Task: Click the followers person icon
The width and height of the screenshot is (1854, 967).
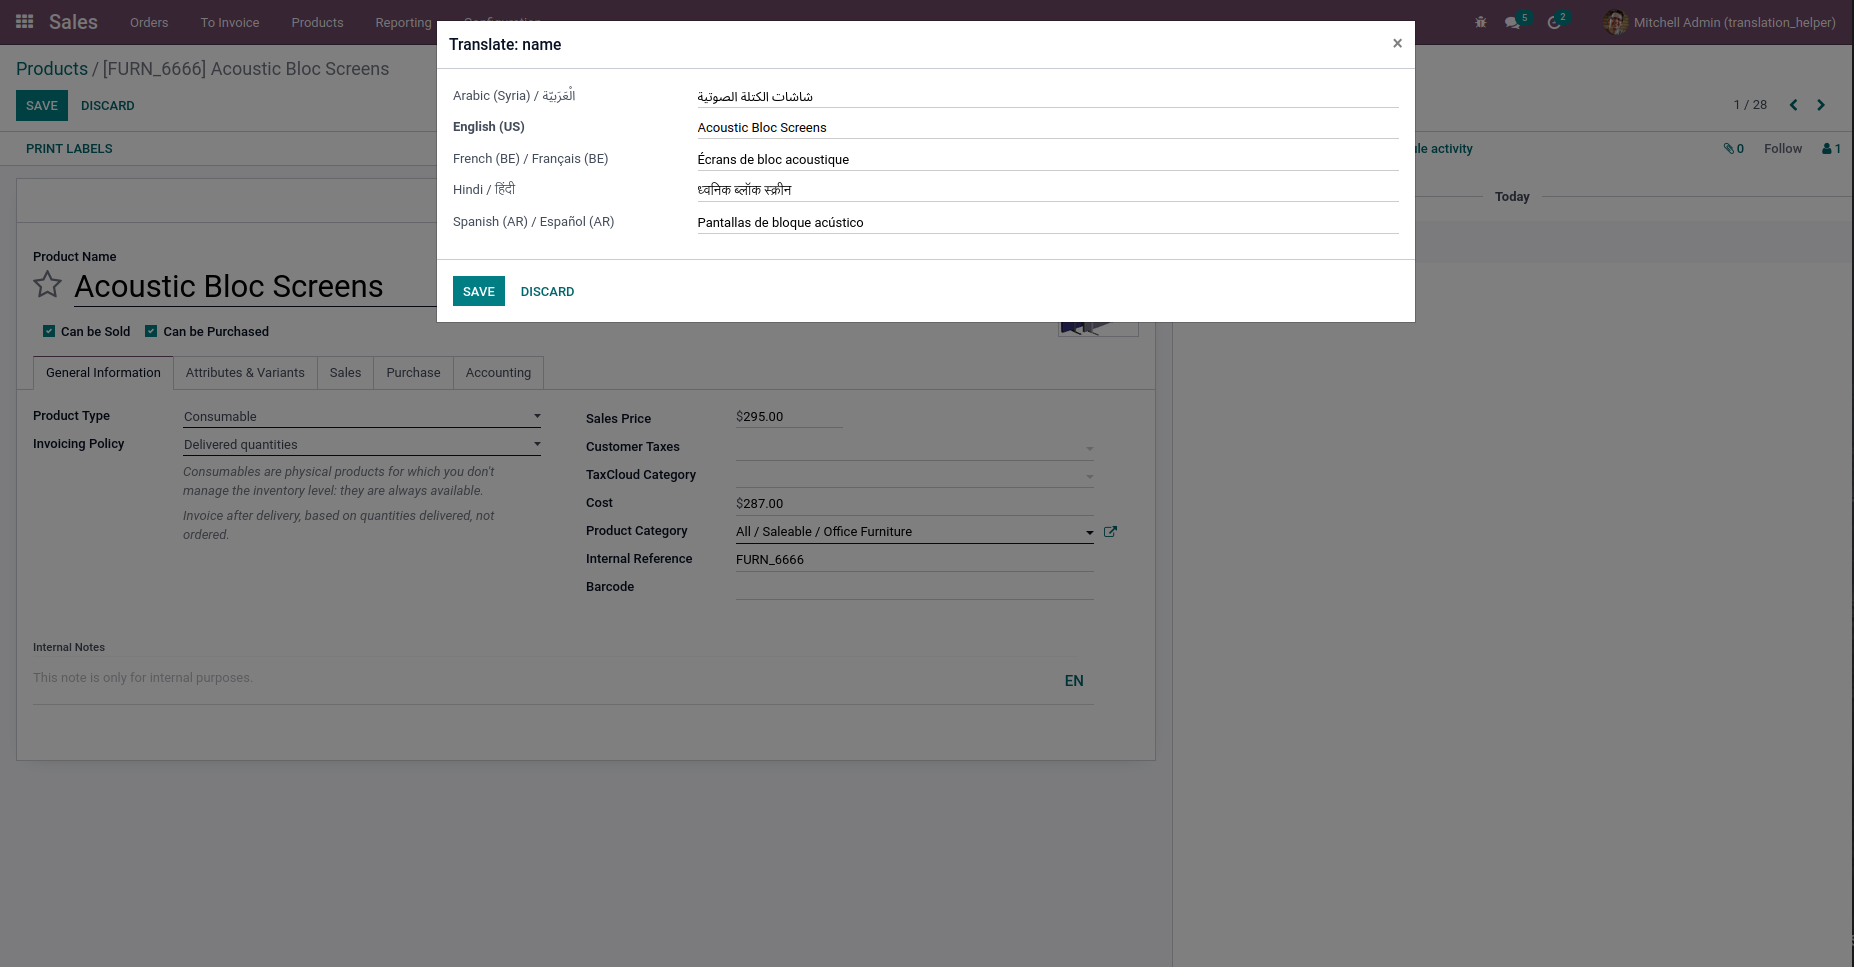Action: coord(1831,148)
